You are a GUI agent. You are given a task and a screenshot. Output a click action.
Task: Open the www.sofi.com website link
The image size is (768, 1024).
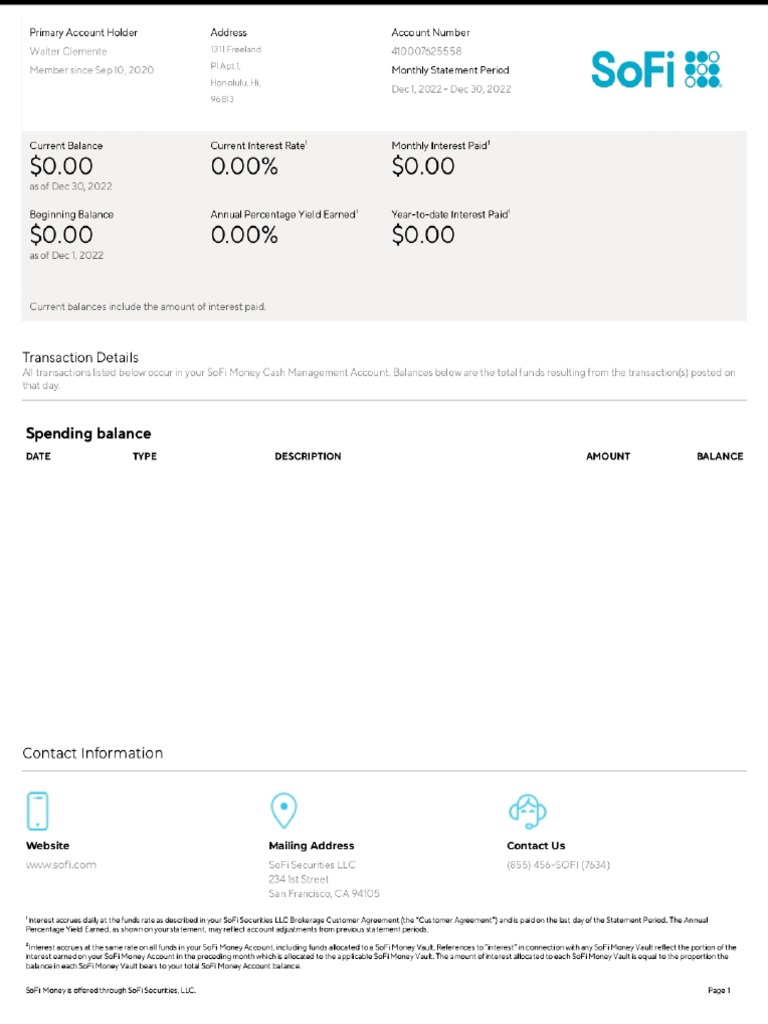click(x=61, y=865)
